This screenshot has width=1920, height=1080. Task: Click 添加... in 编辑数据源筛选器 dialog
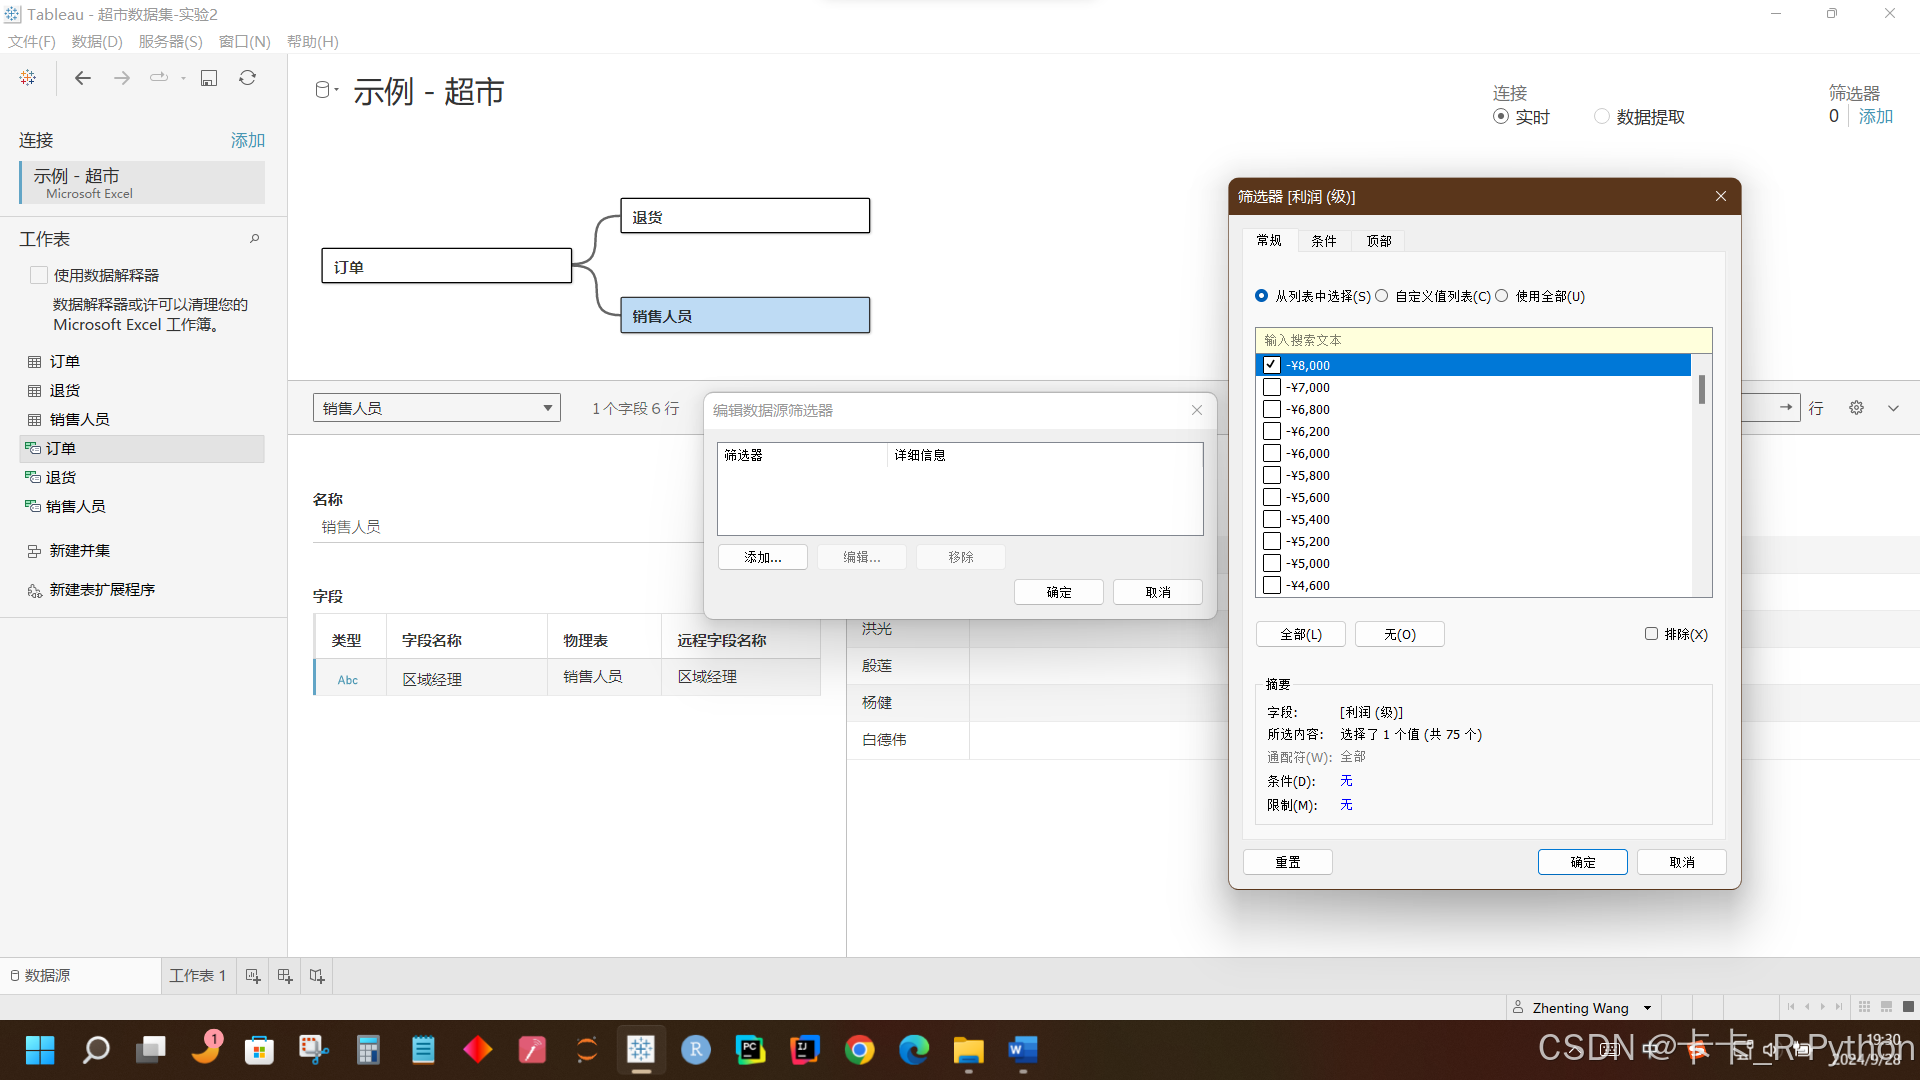click(763, 557)
